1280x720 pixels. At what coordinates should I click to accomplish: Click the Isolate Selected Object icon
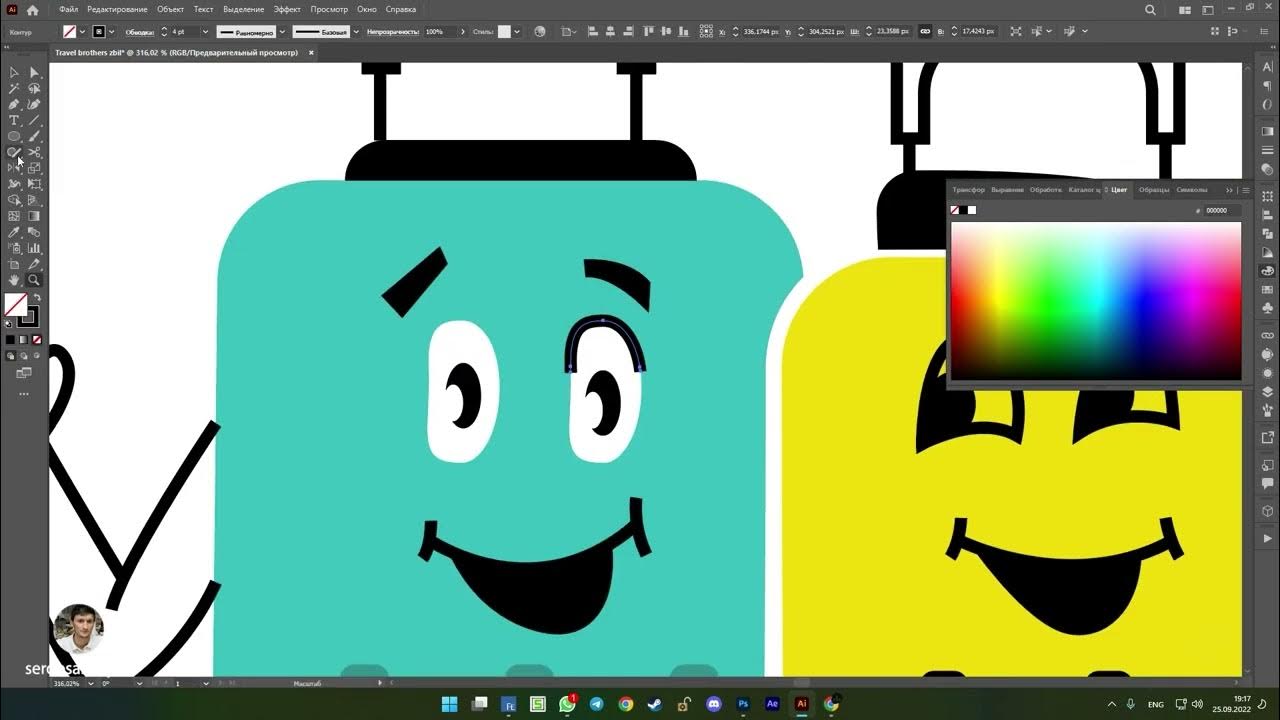(x=1016, y=32)
